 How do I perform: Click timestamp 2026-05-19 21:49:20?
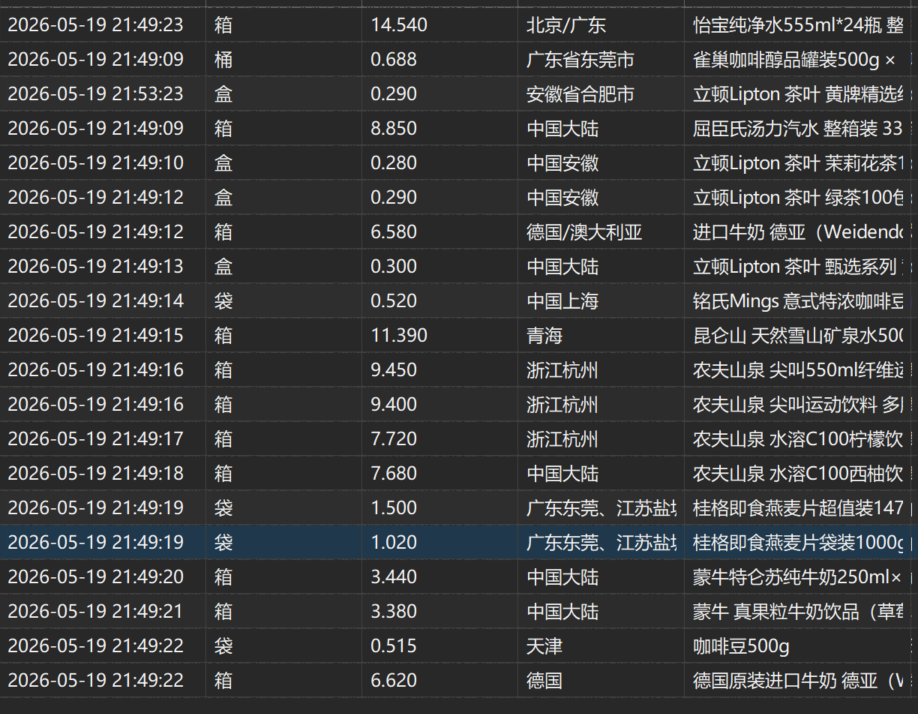(95, 578)
